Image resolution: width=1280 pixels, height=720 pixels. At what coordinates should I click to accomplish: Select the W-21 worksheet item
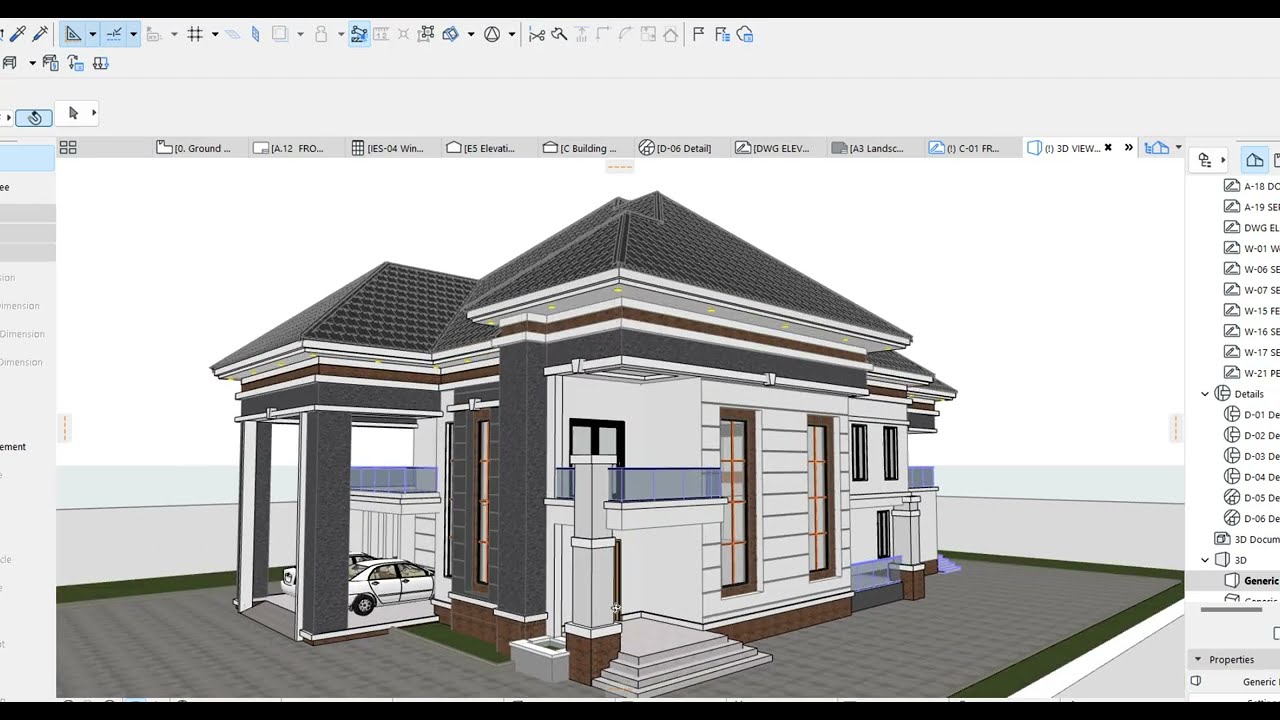pos(1252,373)
